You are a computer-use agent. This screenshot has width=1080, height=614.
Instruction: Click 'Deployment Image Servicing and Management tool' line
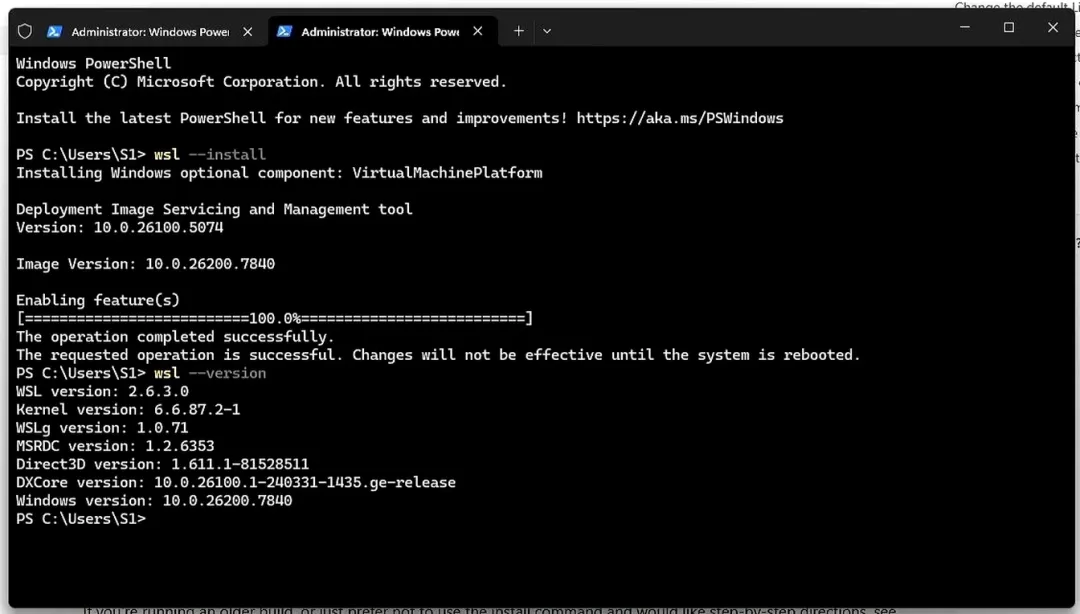tap(214, 209)
